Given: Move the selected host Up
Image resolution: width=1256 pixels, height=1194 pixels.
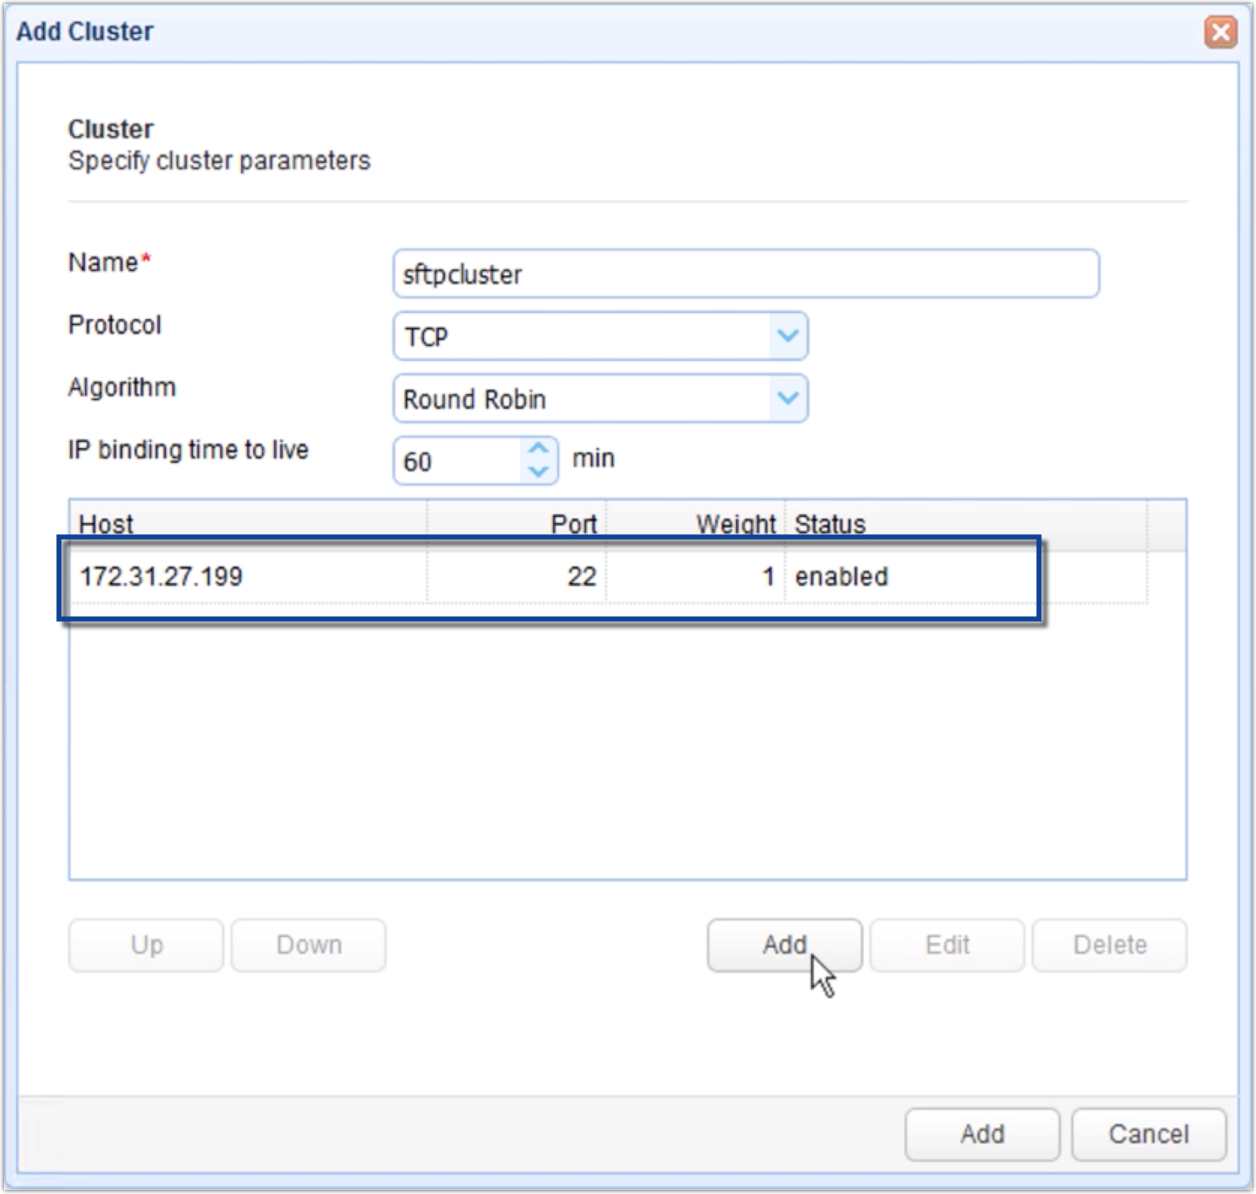Looking at the screenshot, I should pyautogui.click(x=145, y=944).
